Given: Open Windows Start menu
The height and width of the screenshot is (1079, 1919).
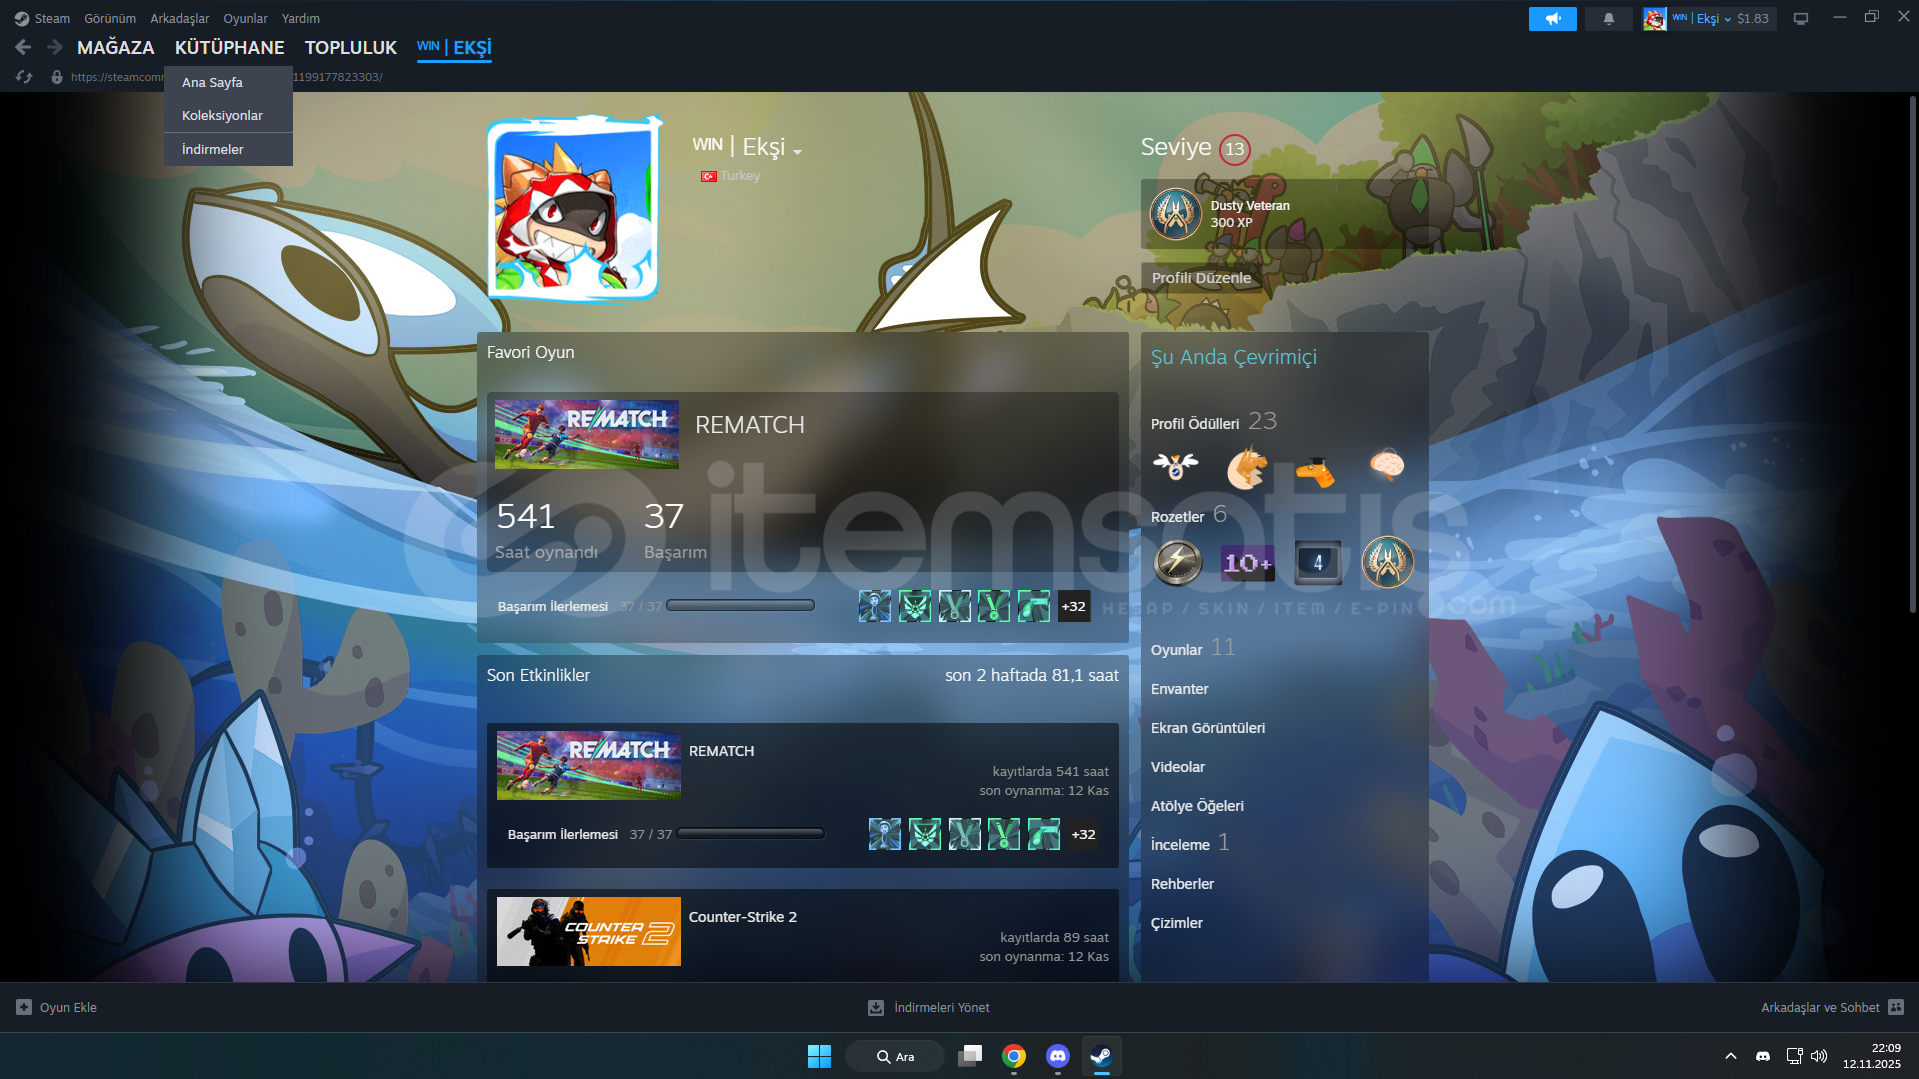Looking at the screenshot, I should (819, 1056).
